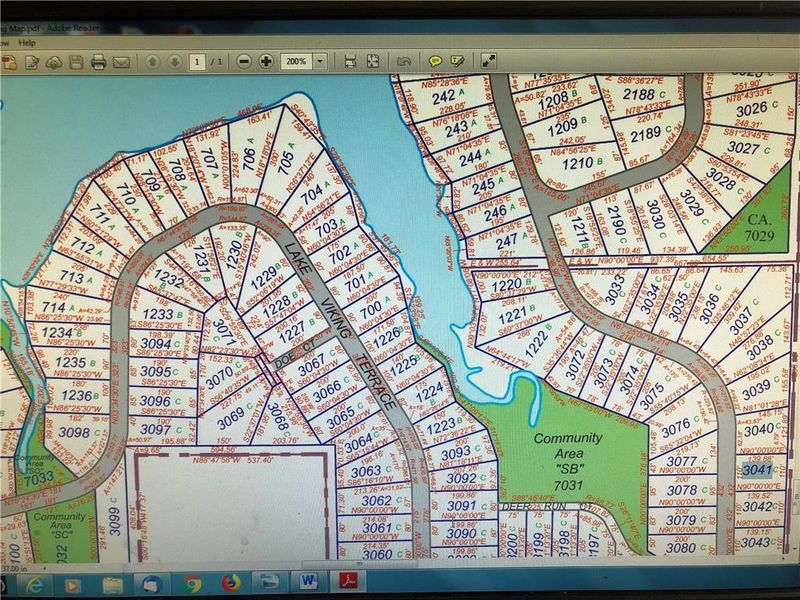Add a sticky note comment
Image resolution: width=800 pixels, height=600 pixels.
(435, 61)
